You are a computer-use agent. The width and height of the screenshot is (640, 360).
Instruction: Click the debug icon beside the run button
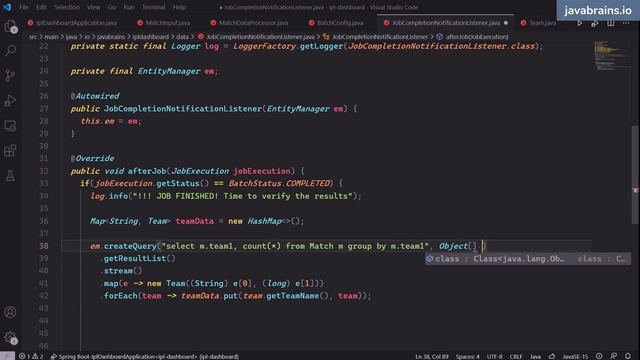pos(595,23)
